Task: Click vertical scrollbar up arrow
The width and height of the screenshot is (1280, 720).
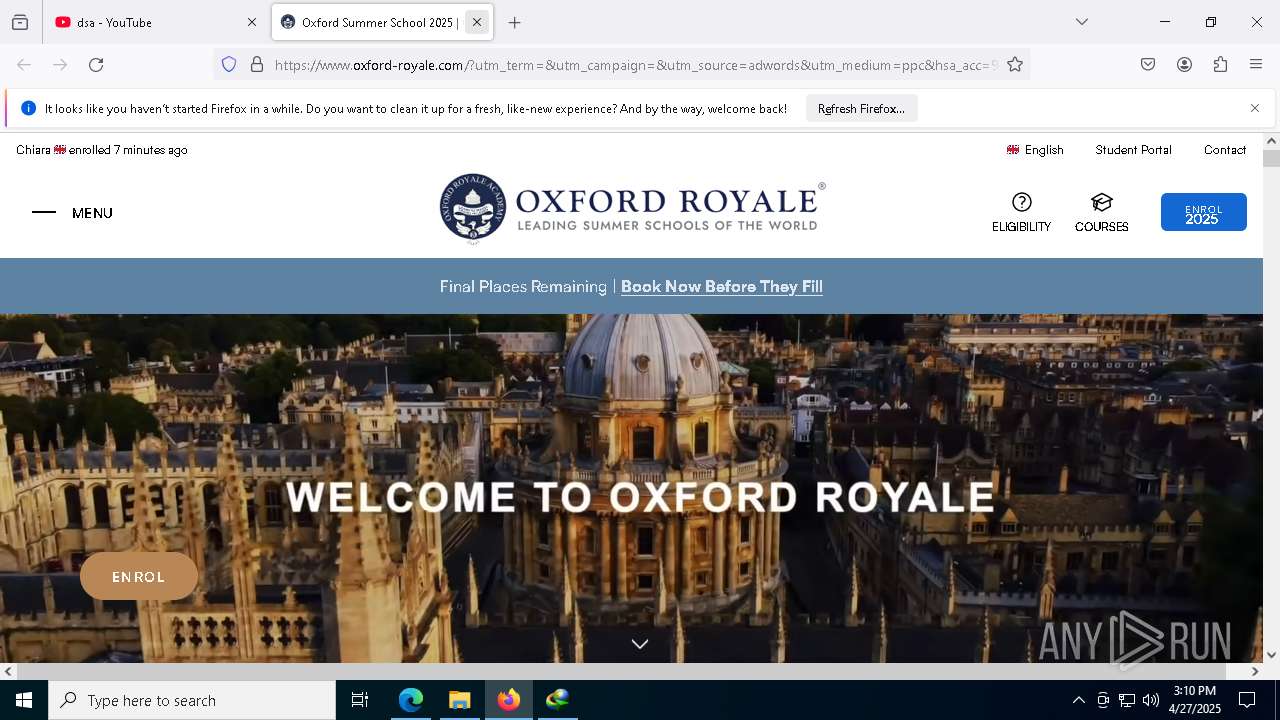Action: click(x=1271, y=142)
